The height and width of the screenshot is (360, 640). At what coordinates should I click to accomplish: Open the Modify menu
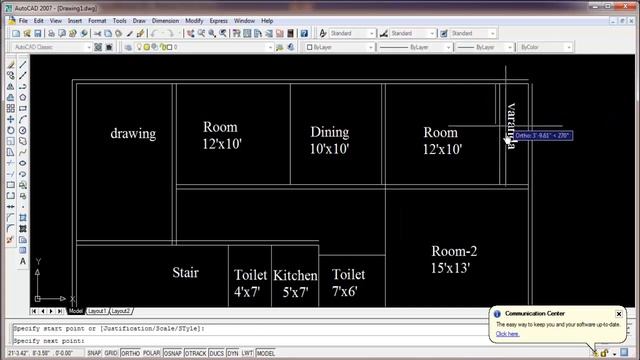194,21
